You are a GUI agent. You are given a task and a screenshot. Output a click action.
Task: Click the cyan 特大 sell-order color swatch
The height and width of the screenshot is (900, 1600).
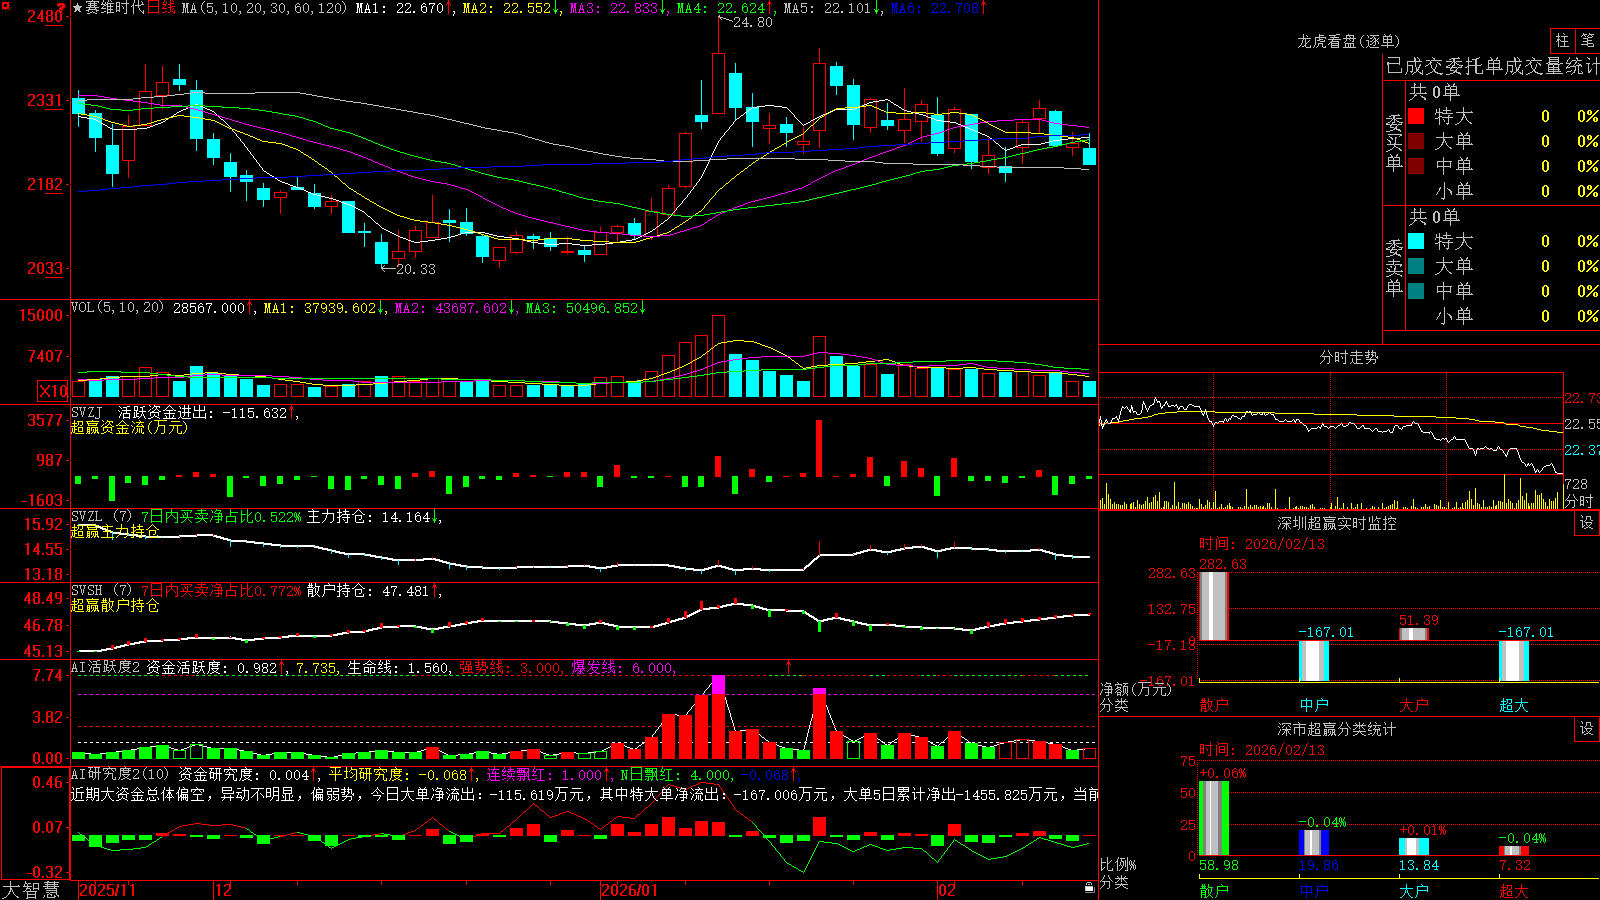[1416, 241]
